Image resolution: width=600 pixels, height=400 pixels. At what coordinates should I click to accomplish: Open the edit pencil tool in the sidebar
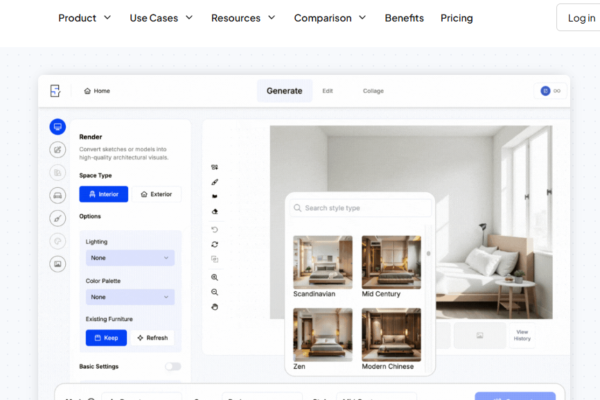[57, 150]
